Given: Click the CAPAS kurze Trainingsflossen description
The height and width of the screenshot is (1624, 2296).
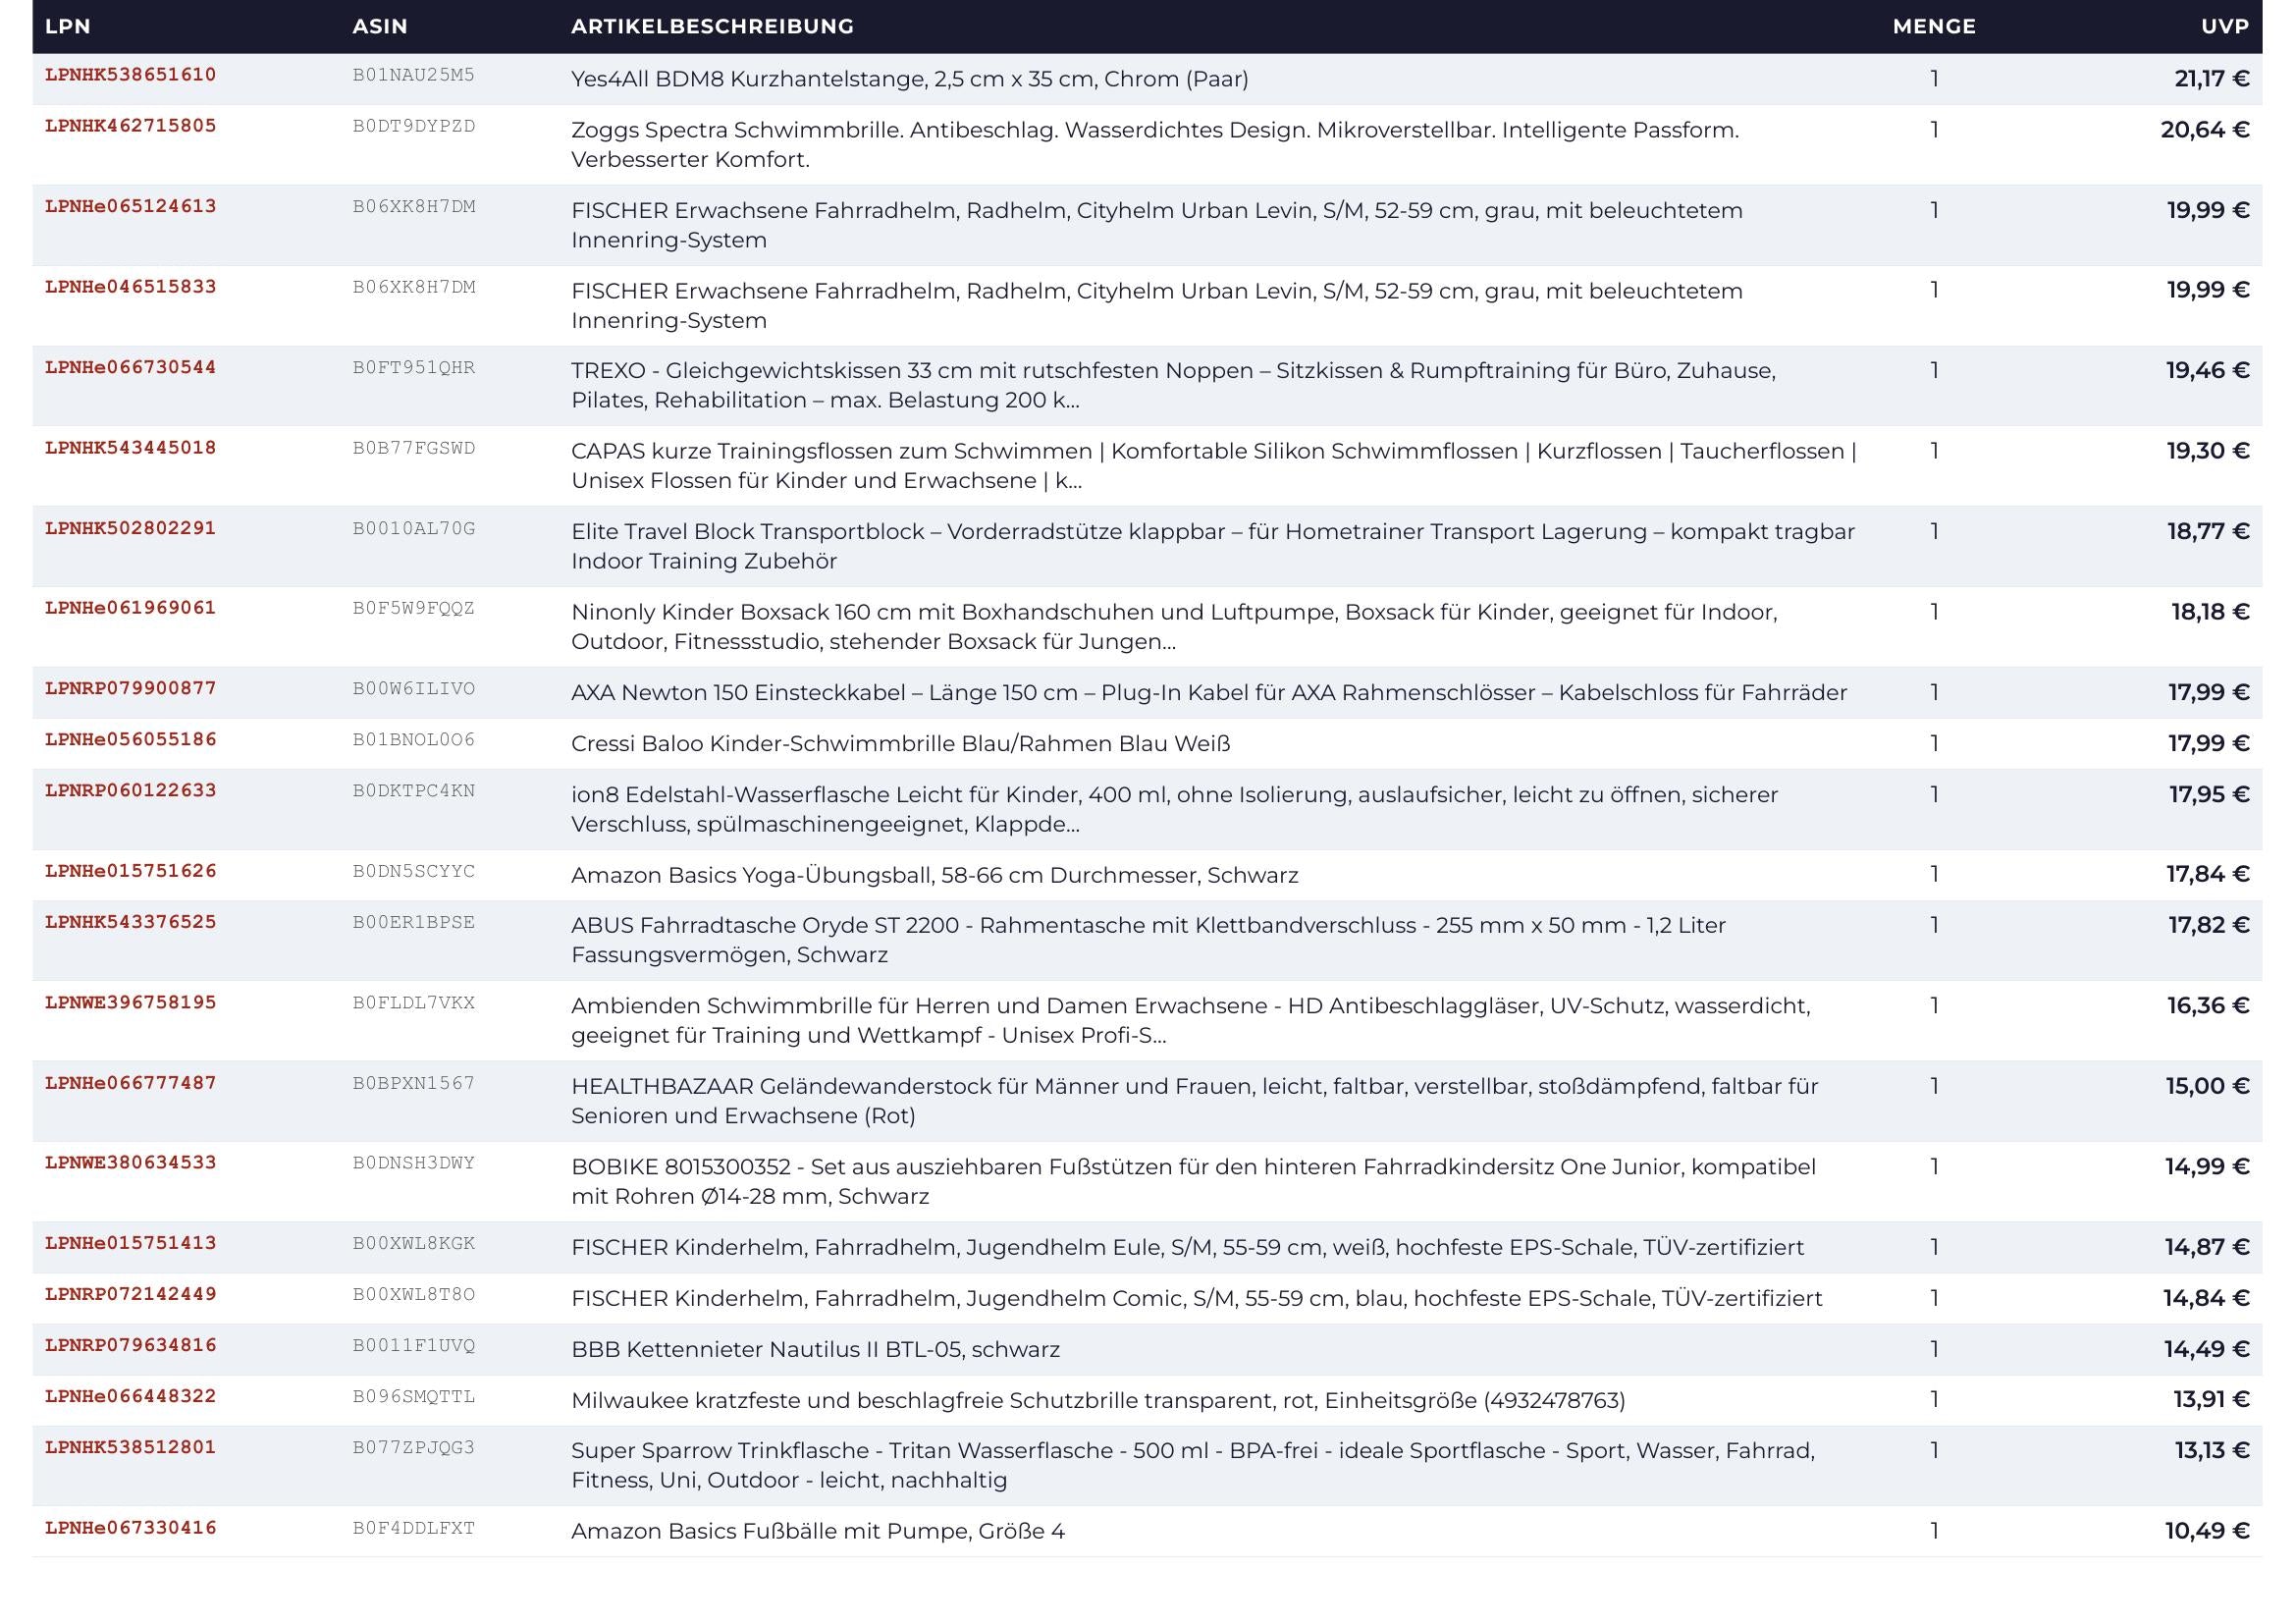Looking at the screenshot, I should 1214,466.
